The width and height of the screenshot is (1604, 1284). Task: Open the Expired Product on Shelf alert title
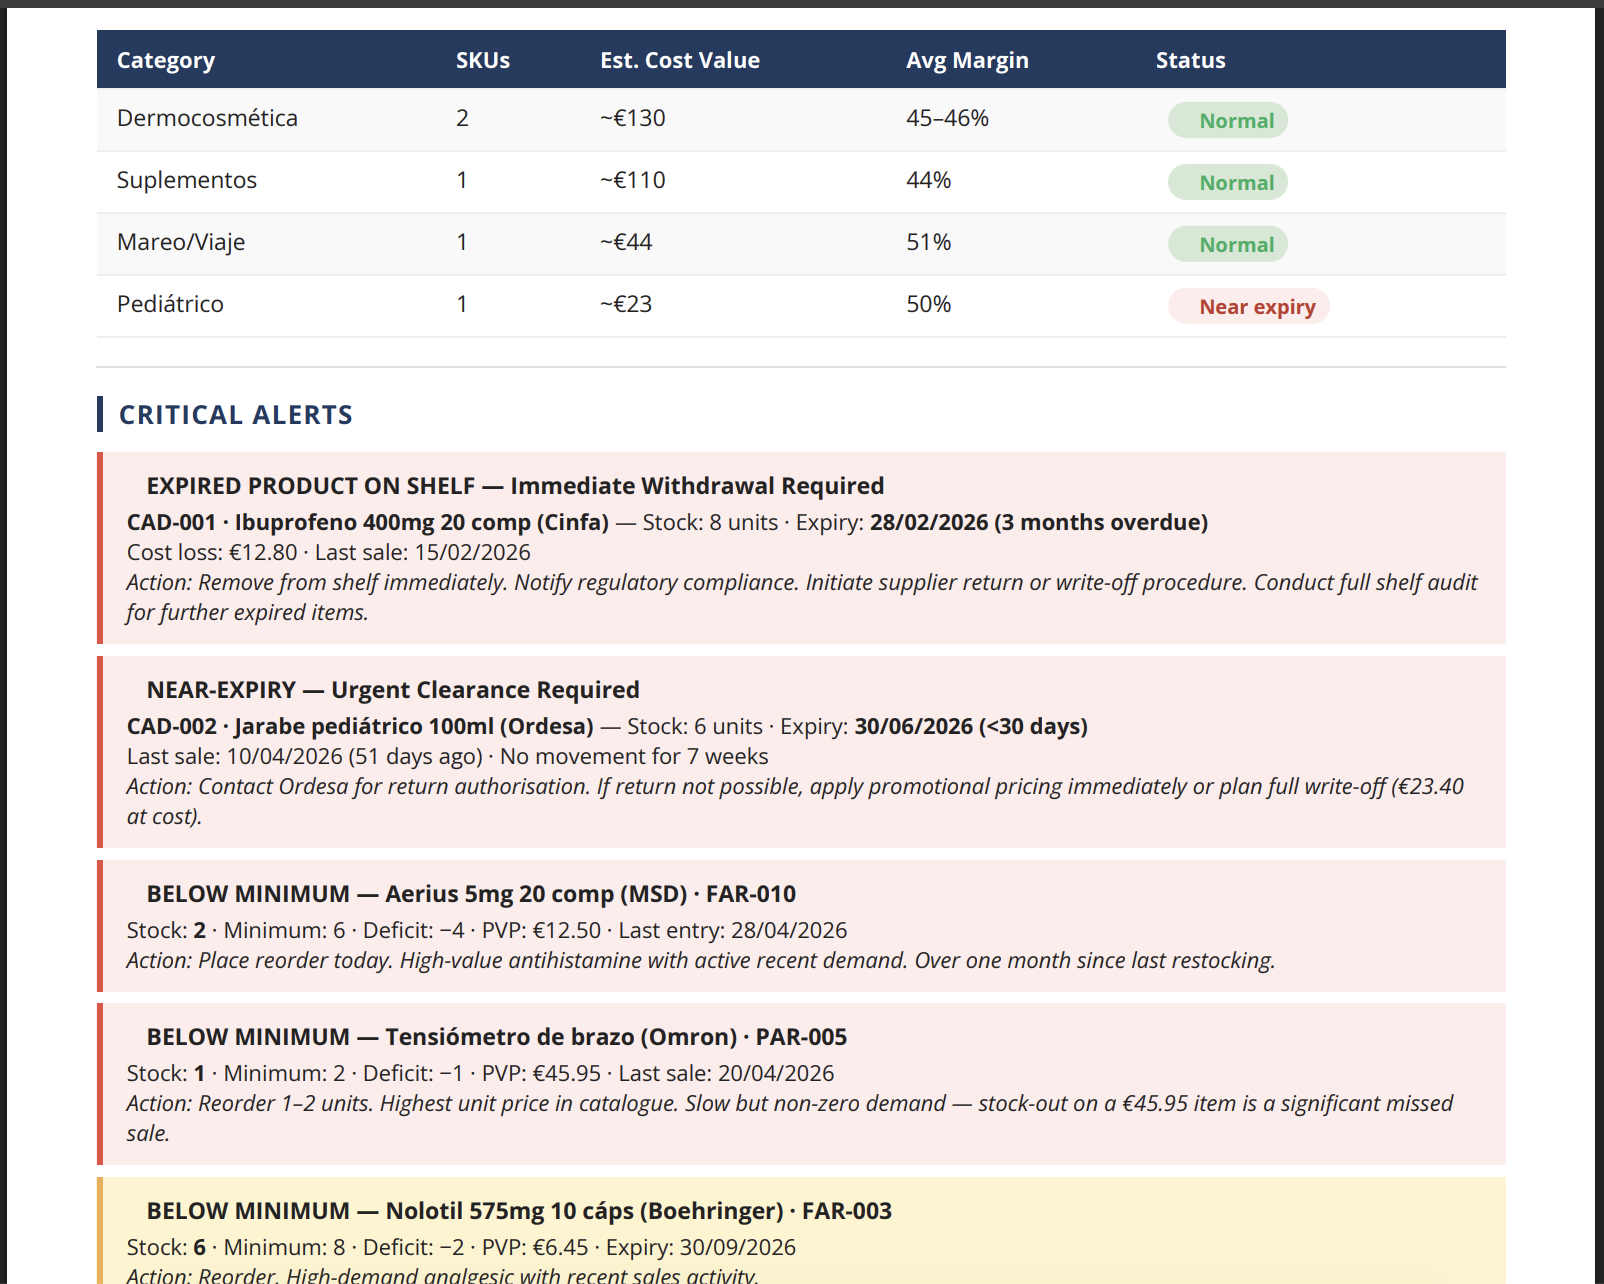515,486
